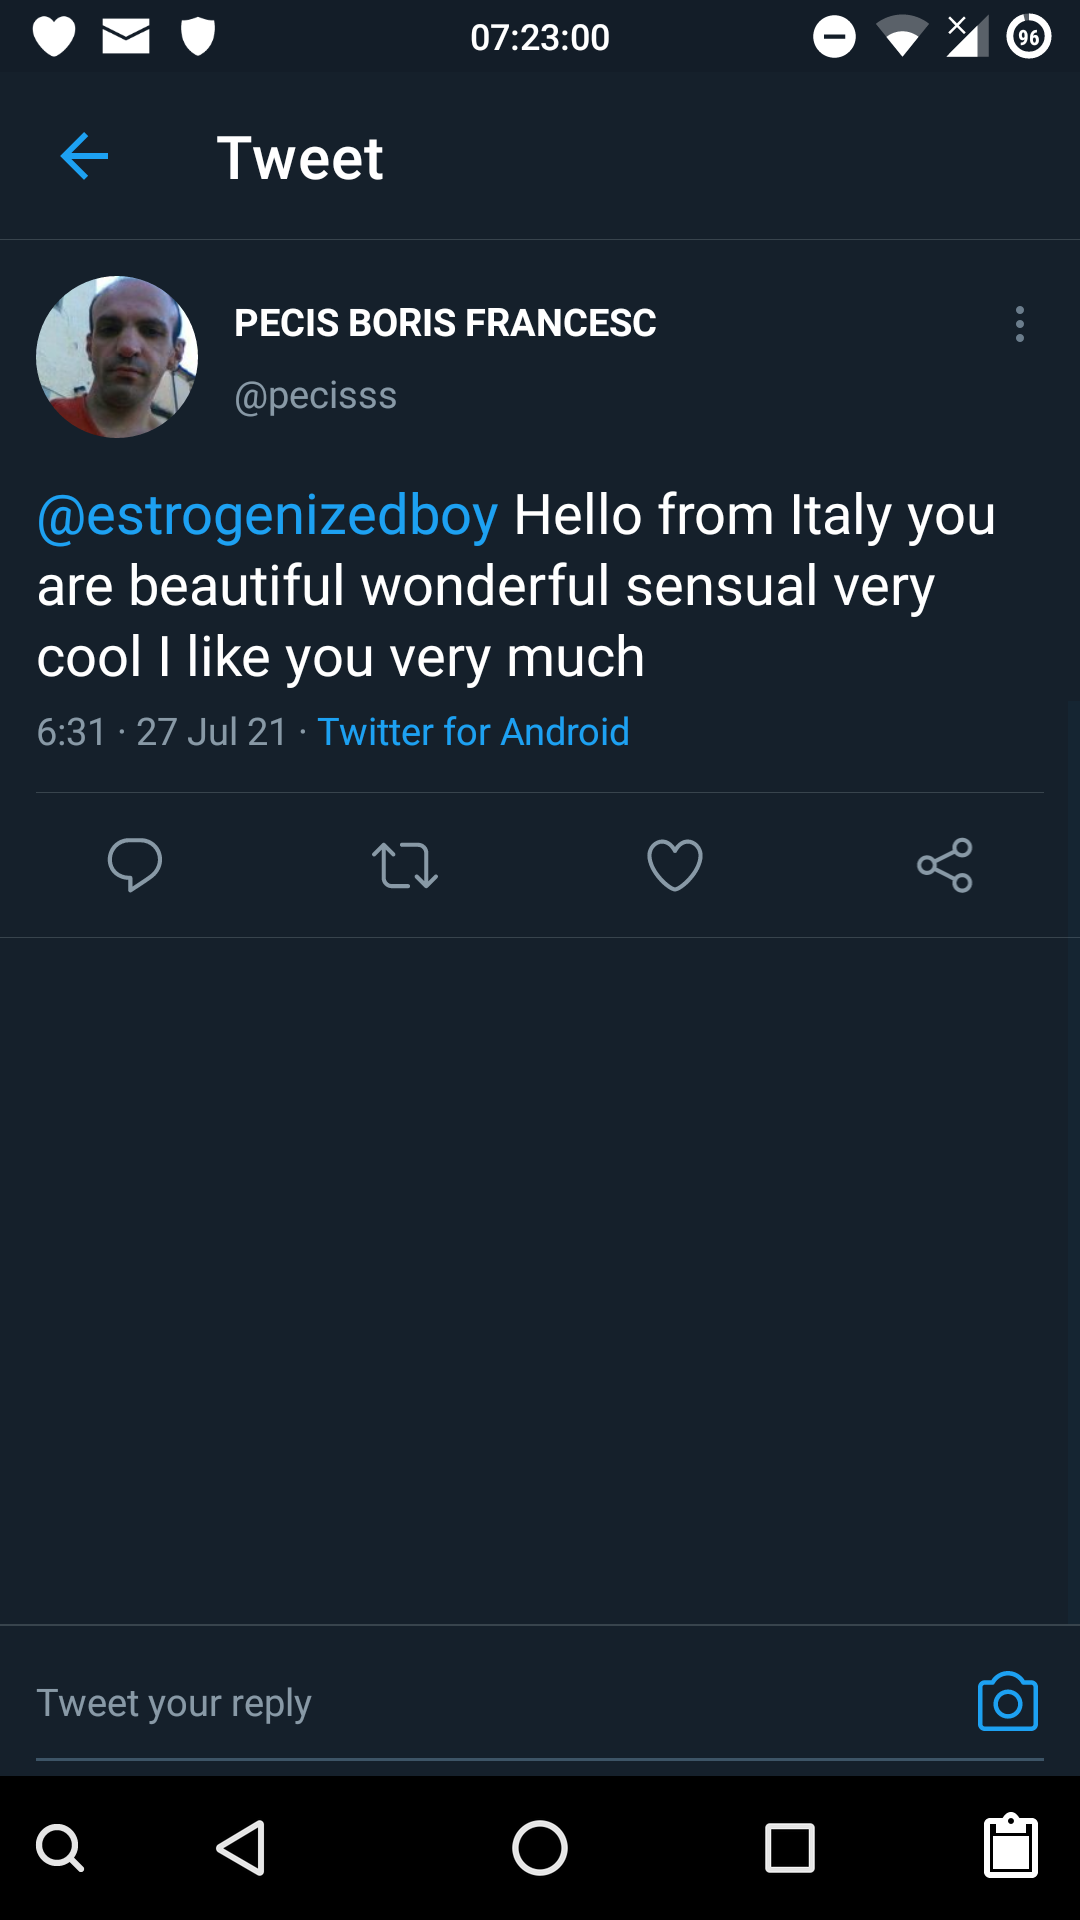Like the tweet with the heart icon

pyautogui.click(x=675, y=865)
